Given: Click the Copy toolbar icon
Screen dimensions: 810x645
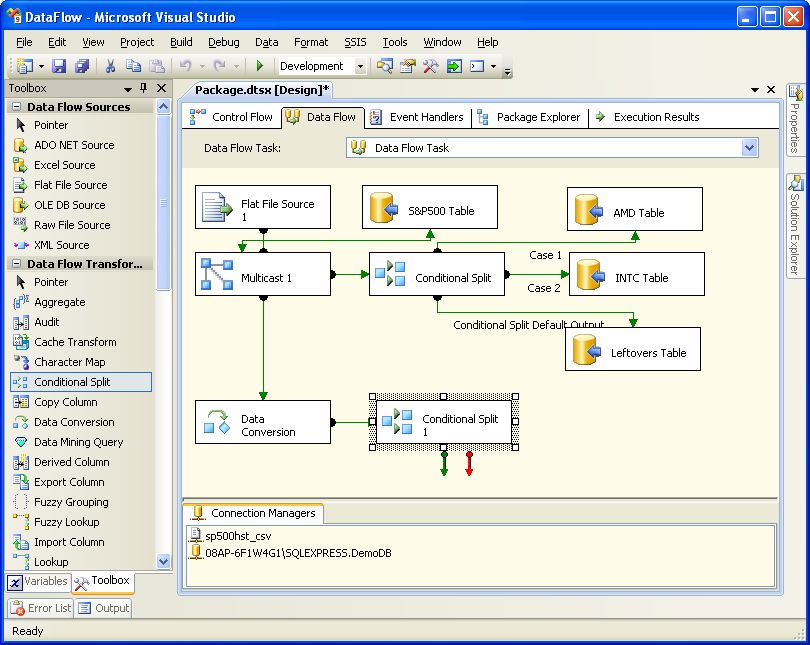Looking at the screenshot, I should pos(133,66).
